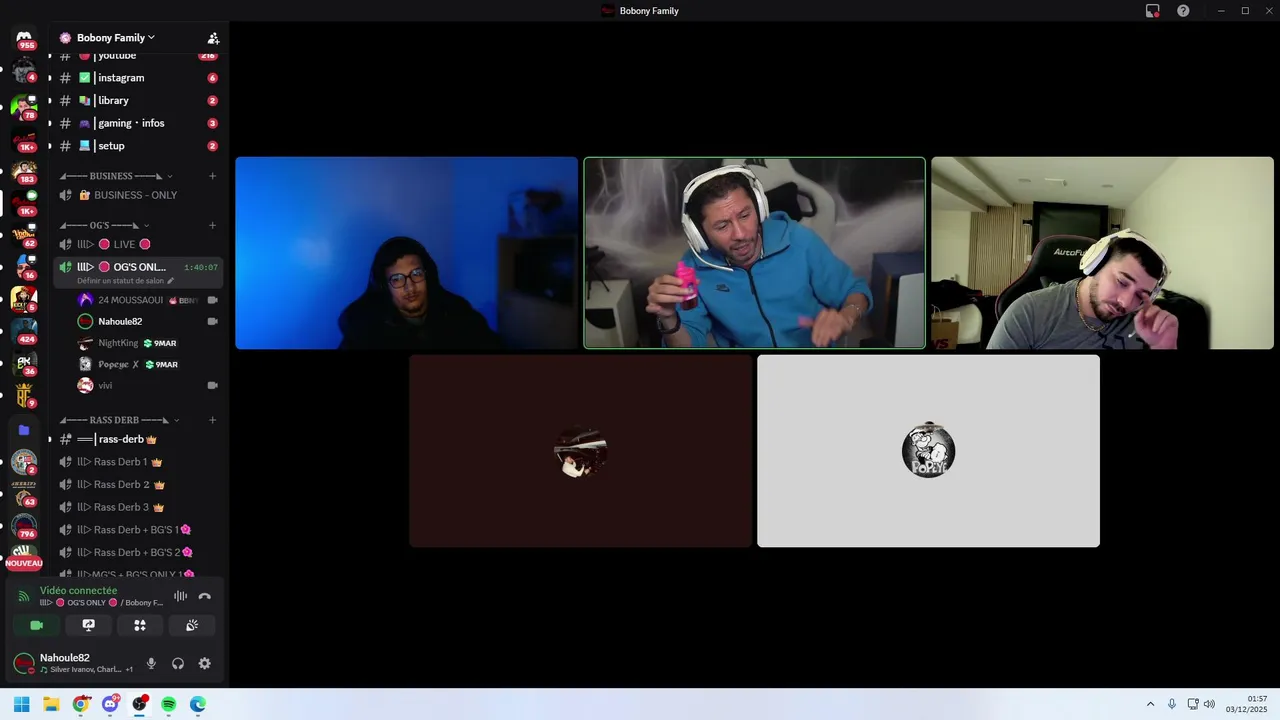
Task: Toggle your camera off
Action: coord(36,625)
